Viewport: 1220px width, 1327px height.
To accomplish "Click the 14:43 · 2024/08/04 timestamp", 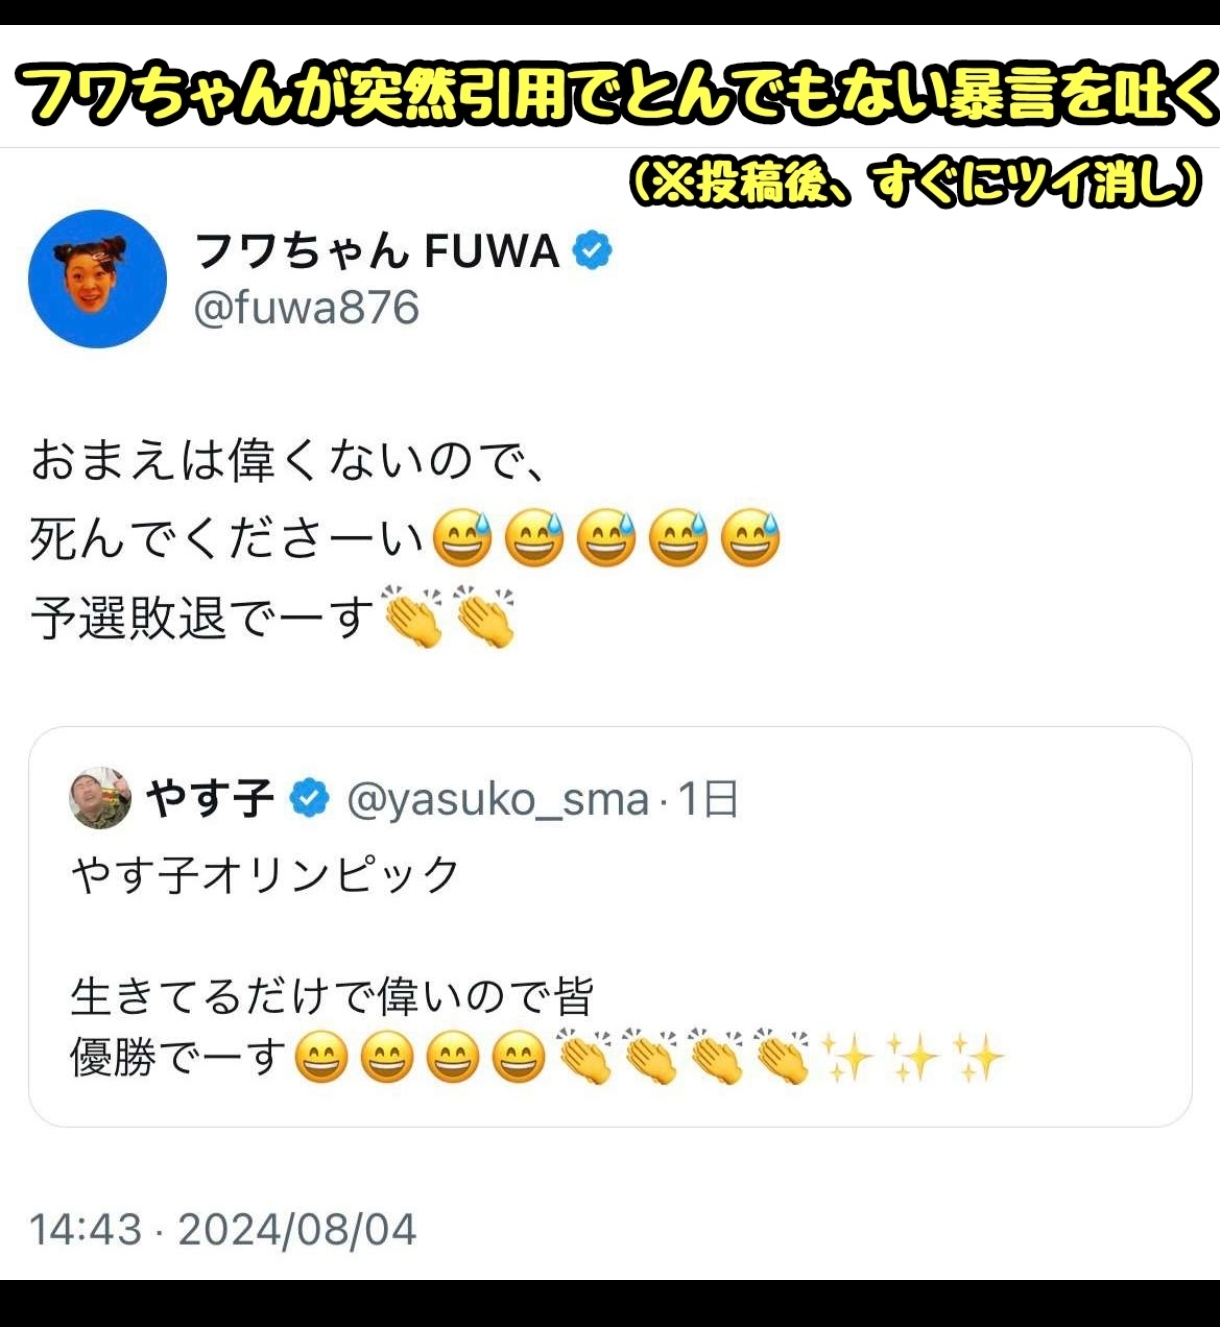I will click(x=222, y=1229).
